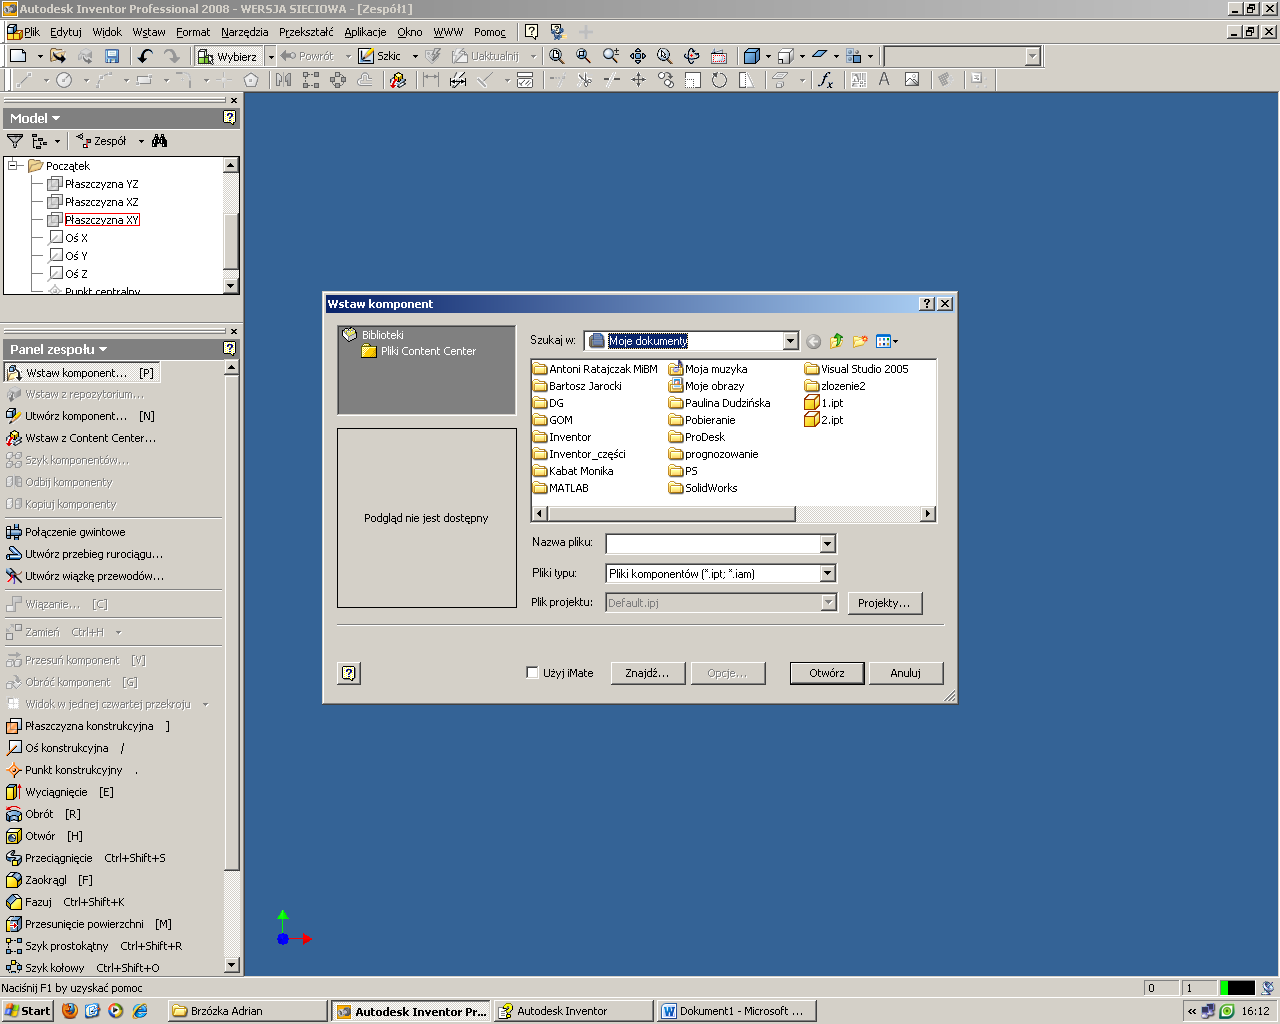Click the Up One Level folder icon
The height and width of the screenshot is (1024, 1280).
tap(837, 341)
